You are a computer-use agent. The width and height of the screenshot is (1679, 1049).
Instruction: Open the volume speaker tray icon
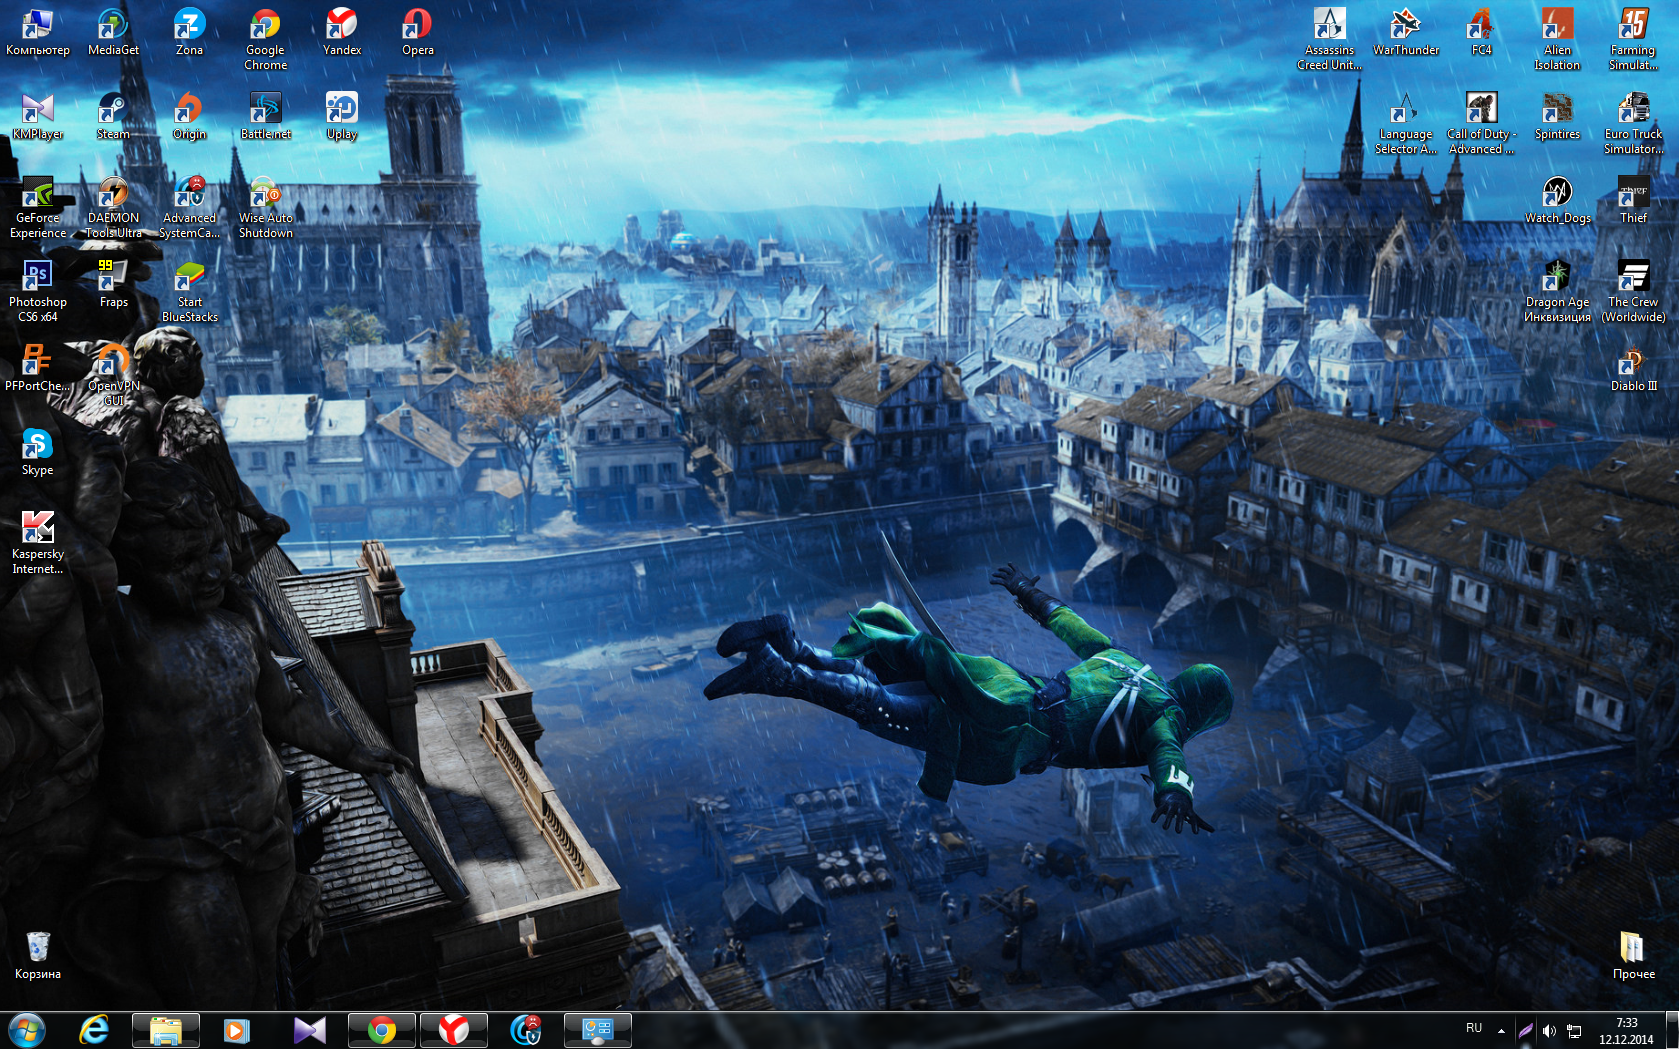pyautogui.click(x=1549, y=1031)
